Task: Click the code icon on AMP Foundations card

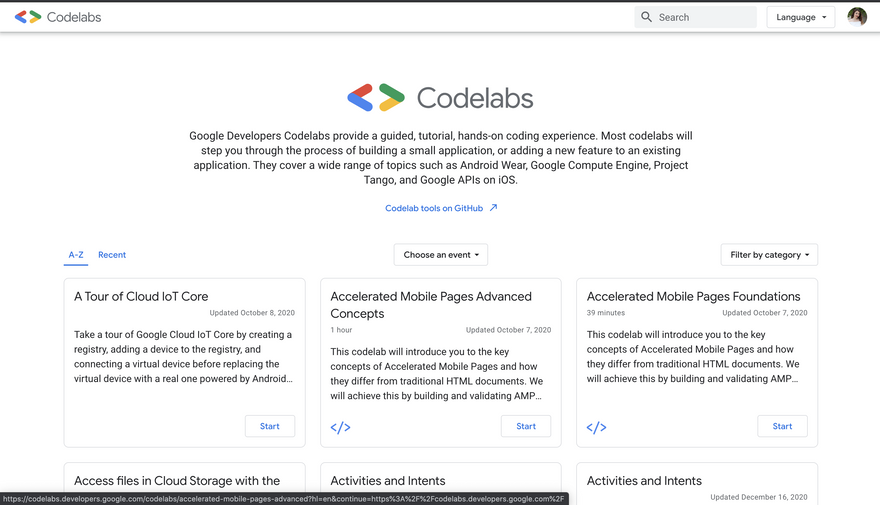Action: point(596,427)
